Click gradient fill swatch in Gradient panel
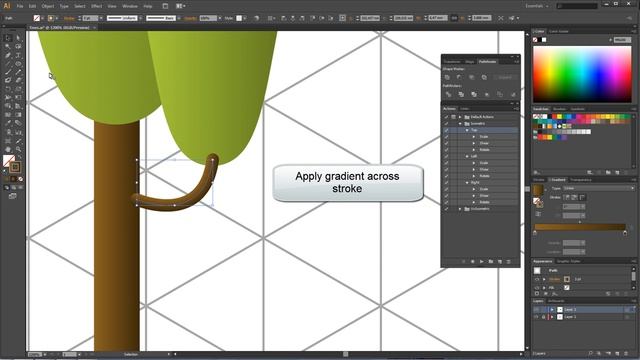 coord(538,190)
